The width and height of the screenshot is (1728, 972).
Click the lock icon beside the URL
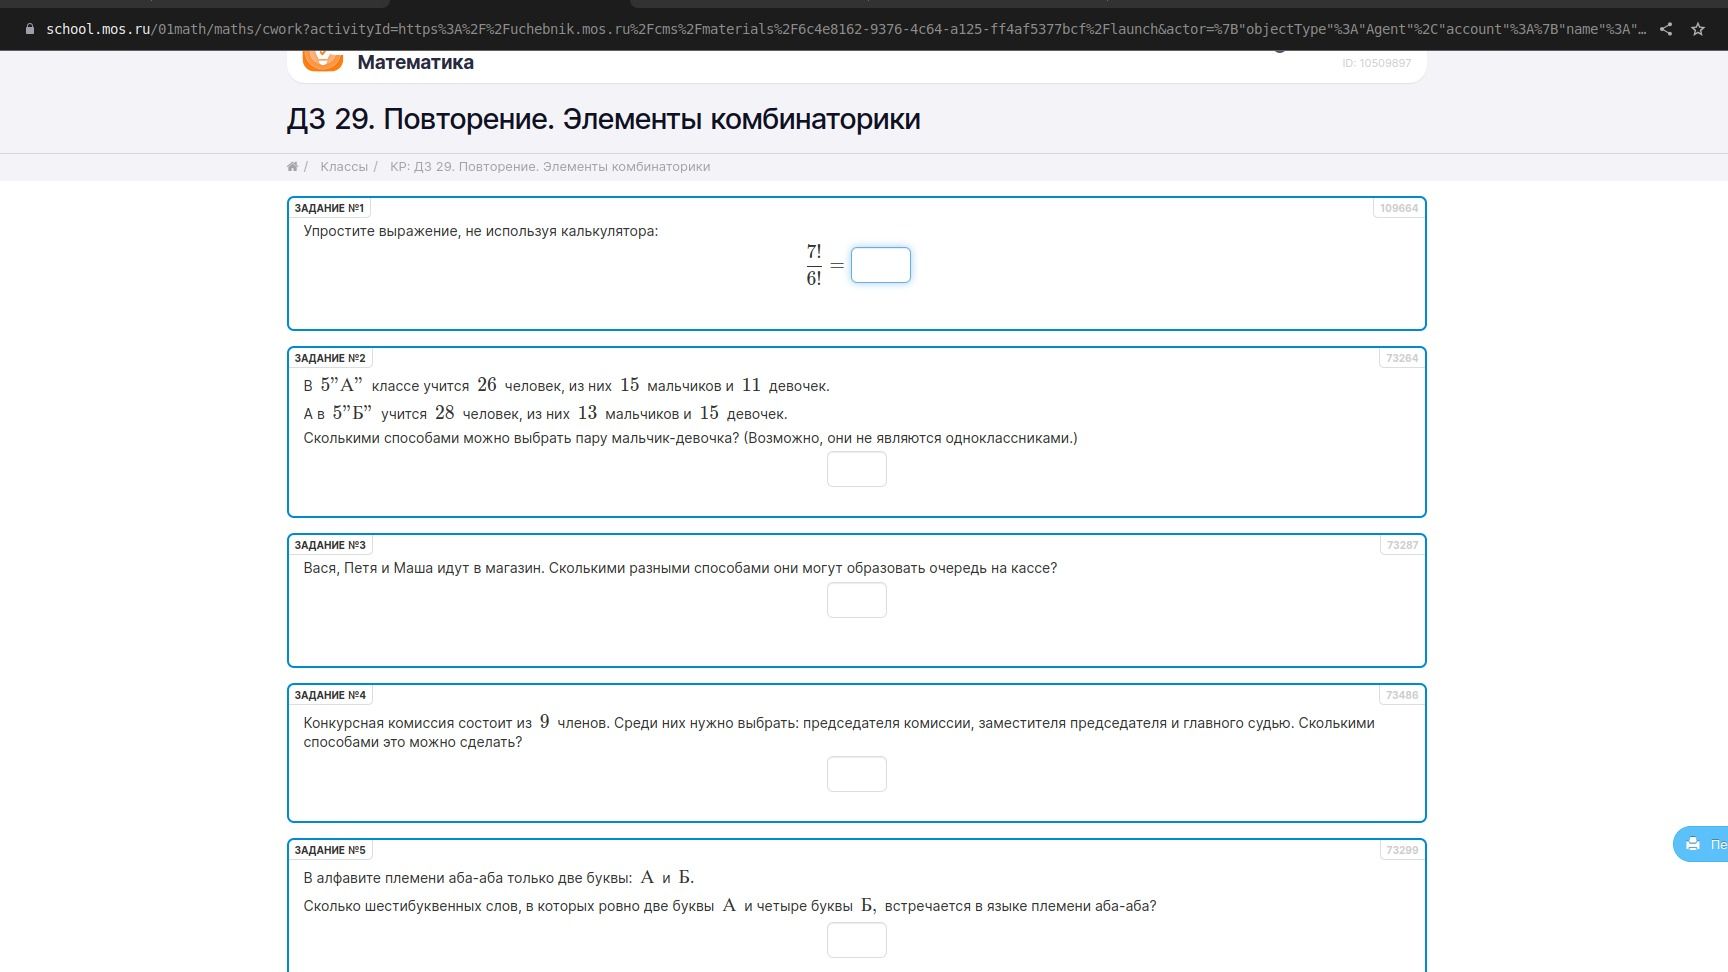30,29
